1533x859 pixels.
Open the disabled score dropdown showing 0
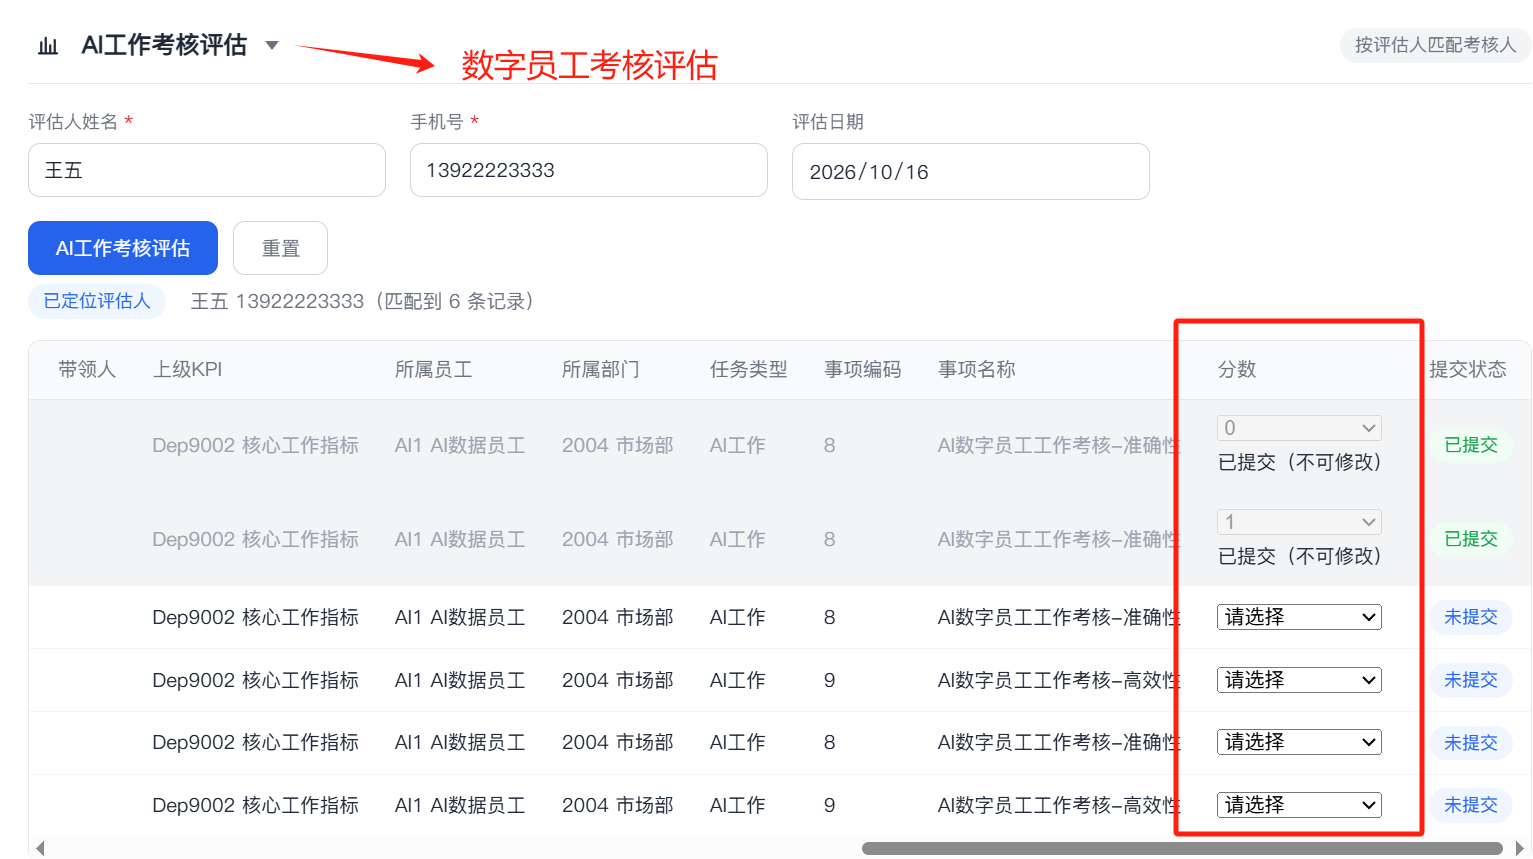pyautogui.click(x=1299, y=428)
